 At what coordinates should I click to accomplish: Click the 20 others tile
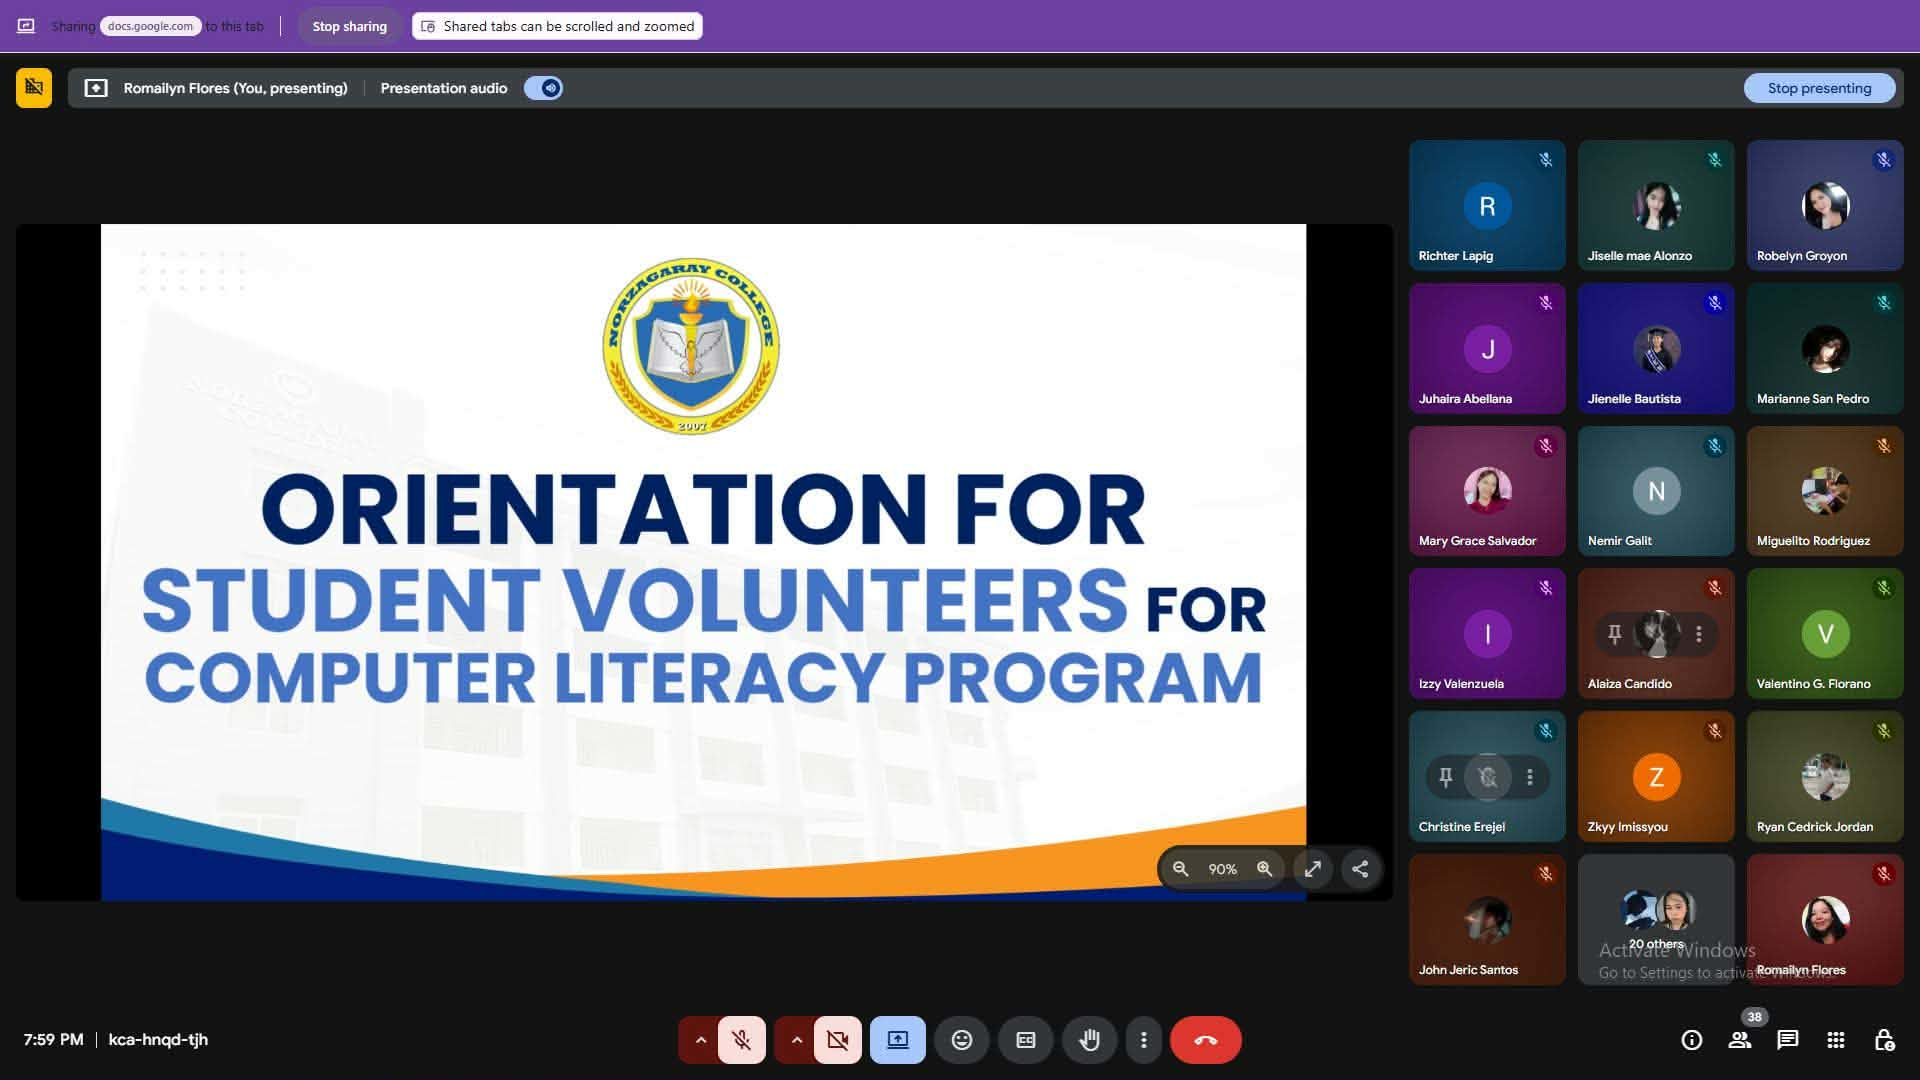click(x=1656, y=919)
